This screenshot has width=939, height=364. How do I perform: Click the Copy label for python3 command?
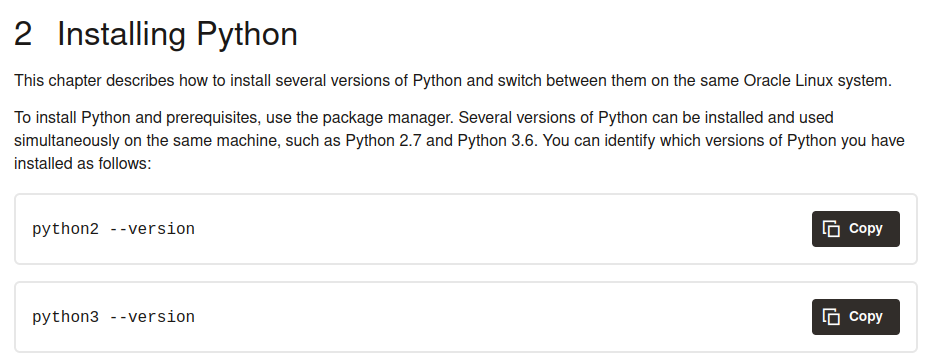pyautogui.click(x=865, y=317)
